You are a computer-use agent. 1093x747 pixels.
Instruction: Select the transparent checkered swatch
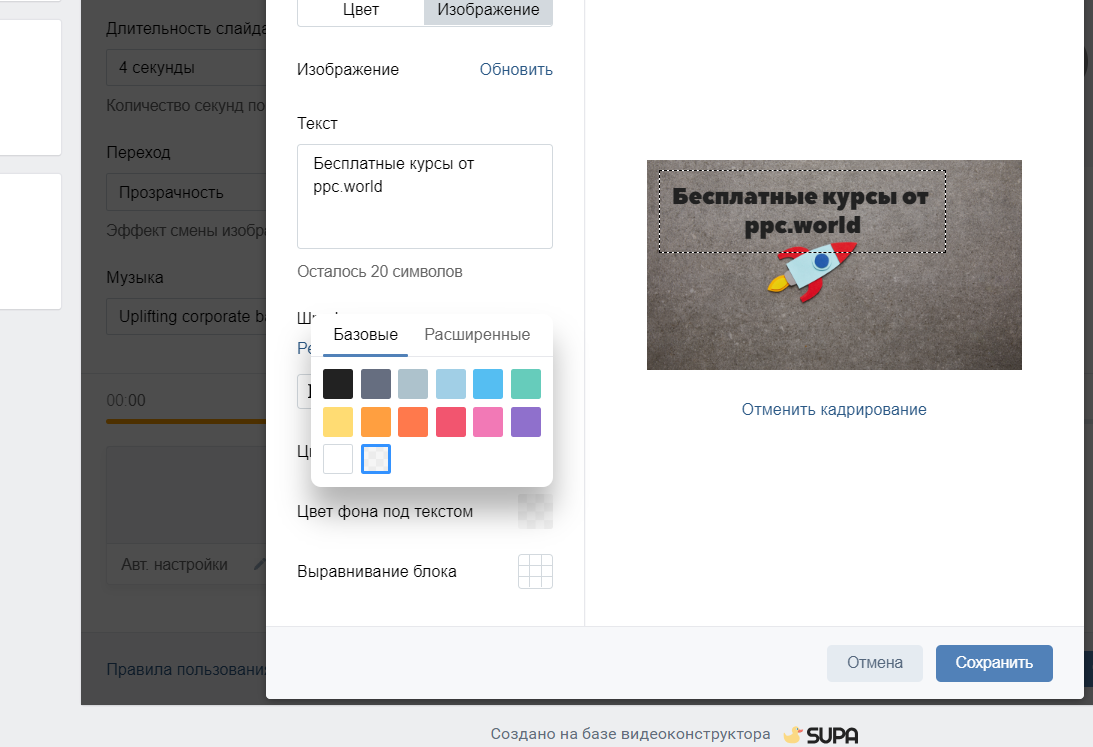(375, 459)
